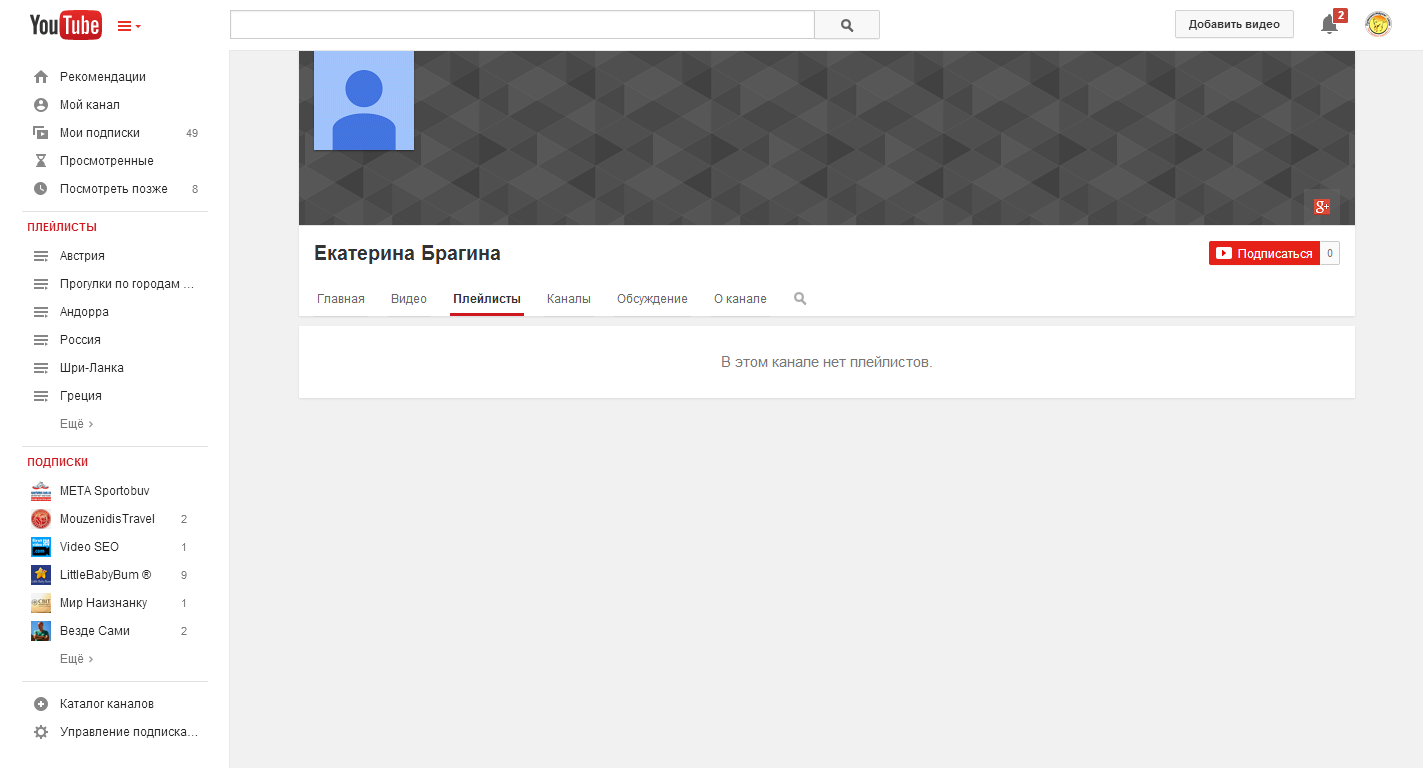The image size is (1423, 768).
Task: Open the ПЛЕЙЛИСТЫ section heading
Action: (x=62, y=227)
